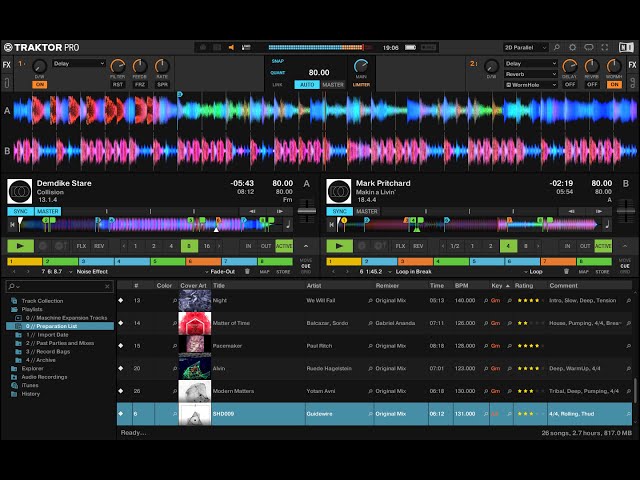The height and width of the screenshot is (480, 640).
Task: Toggle Deck B SYNC button
Action: pyautogui.click(x=339, y=211)
